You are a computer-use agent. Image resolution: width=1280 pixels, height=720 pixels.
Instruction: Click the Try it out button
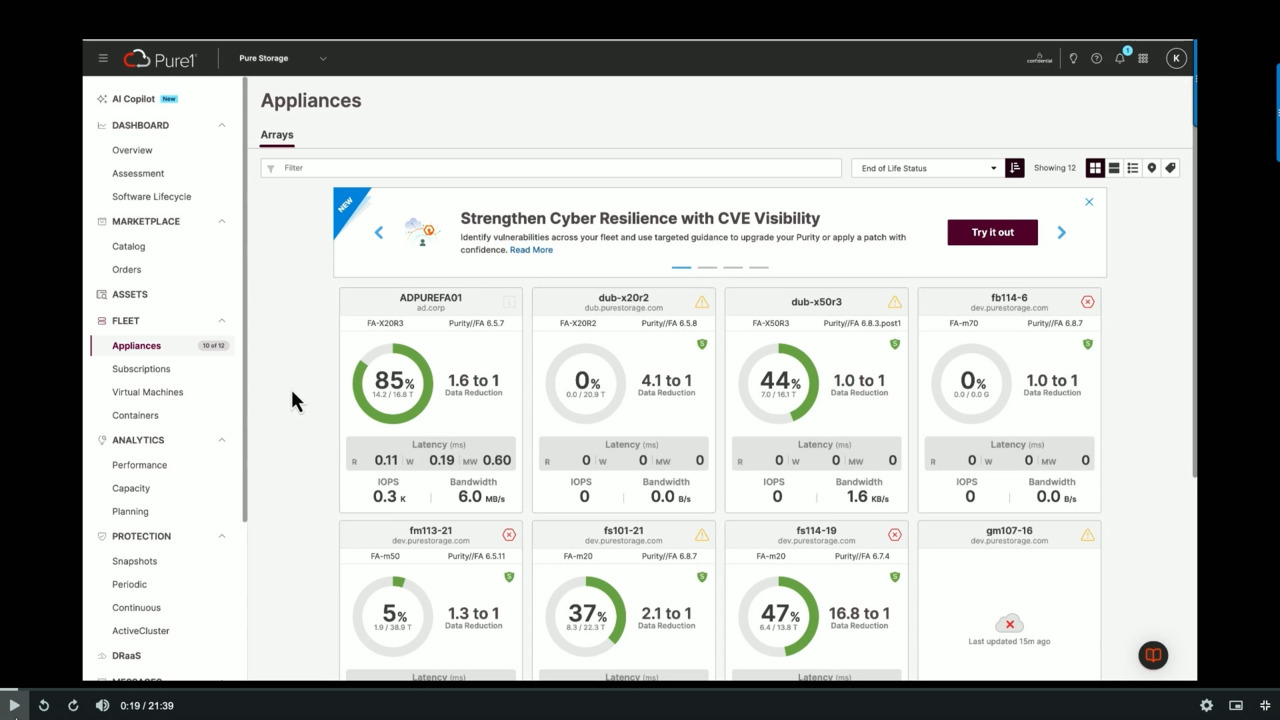992,232
